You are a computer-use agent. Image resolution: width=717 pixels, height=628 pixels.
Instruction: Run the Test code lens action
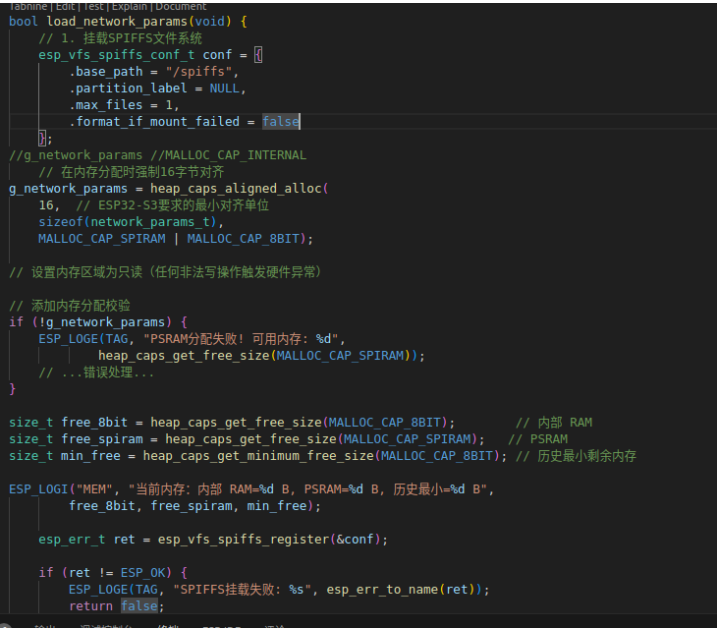(94, 6)
